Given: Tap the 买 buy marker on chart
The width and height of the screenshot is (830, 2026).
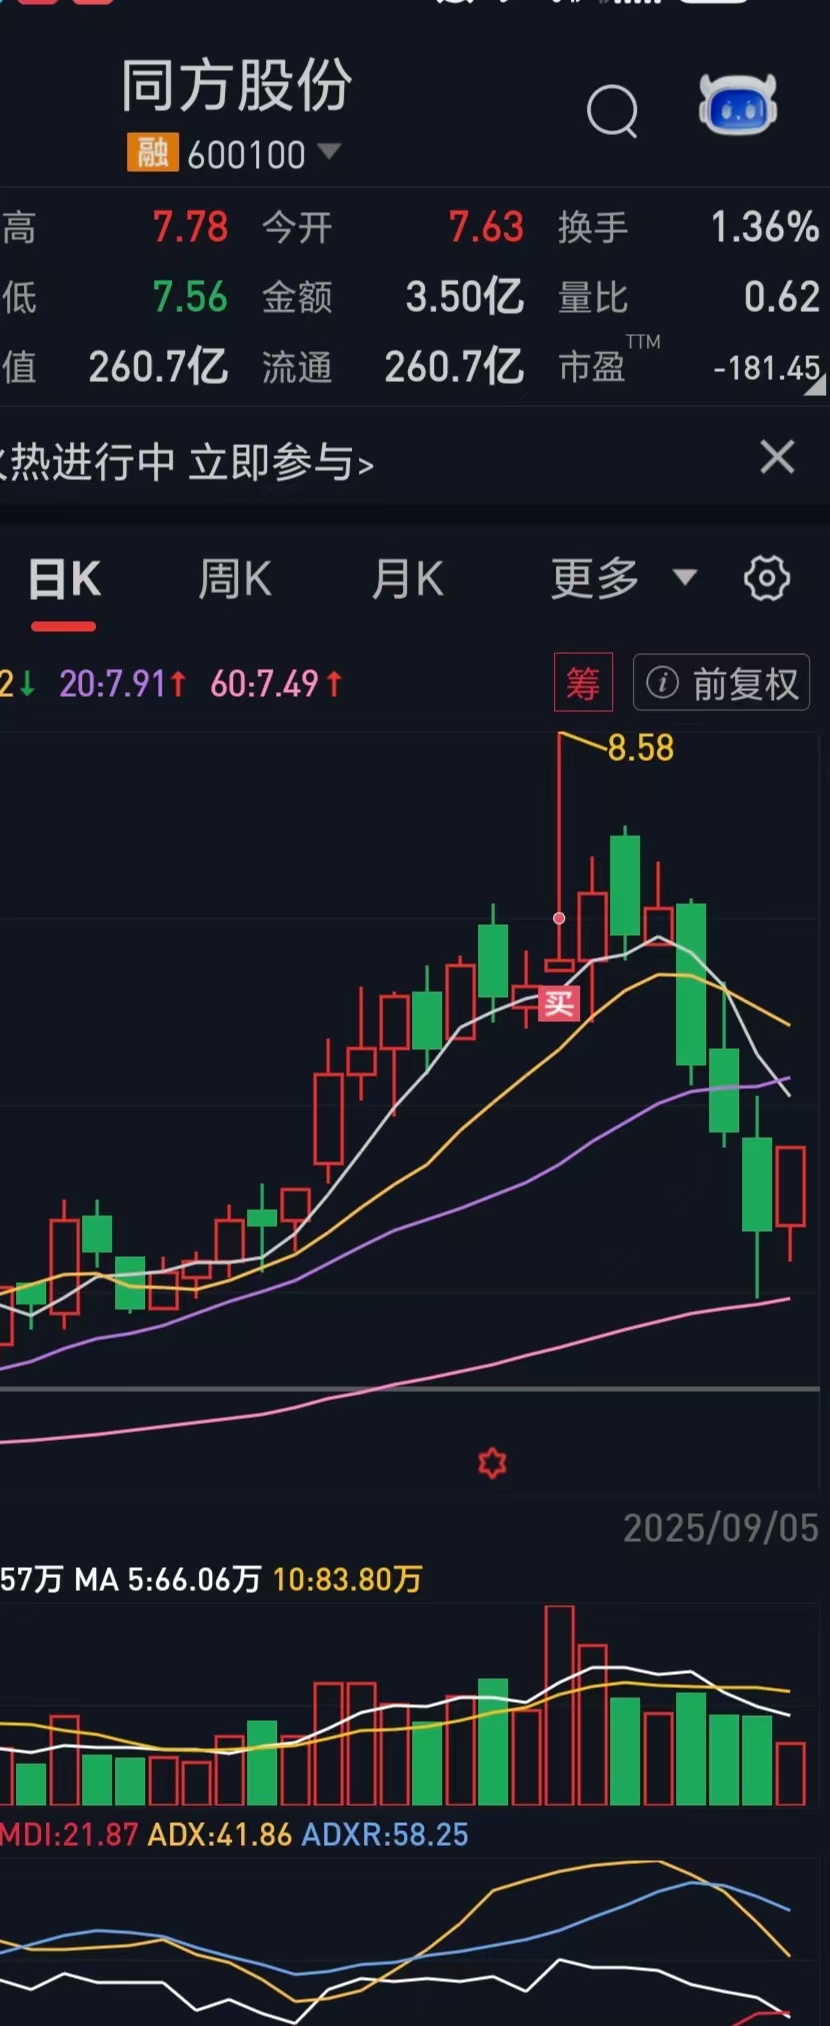Looking at the screenshot, I should pyautogui.click(x=559, y=1003).
